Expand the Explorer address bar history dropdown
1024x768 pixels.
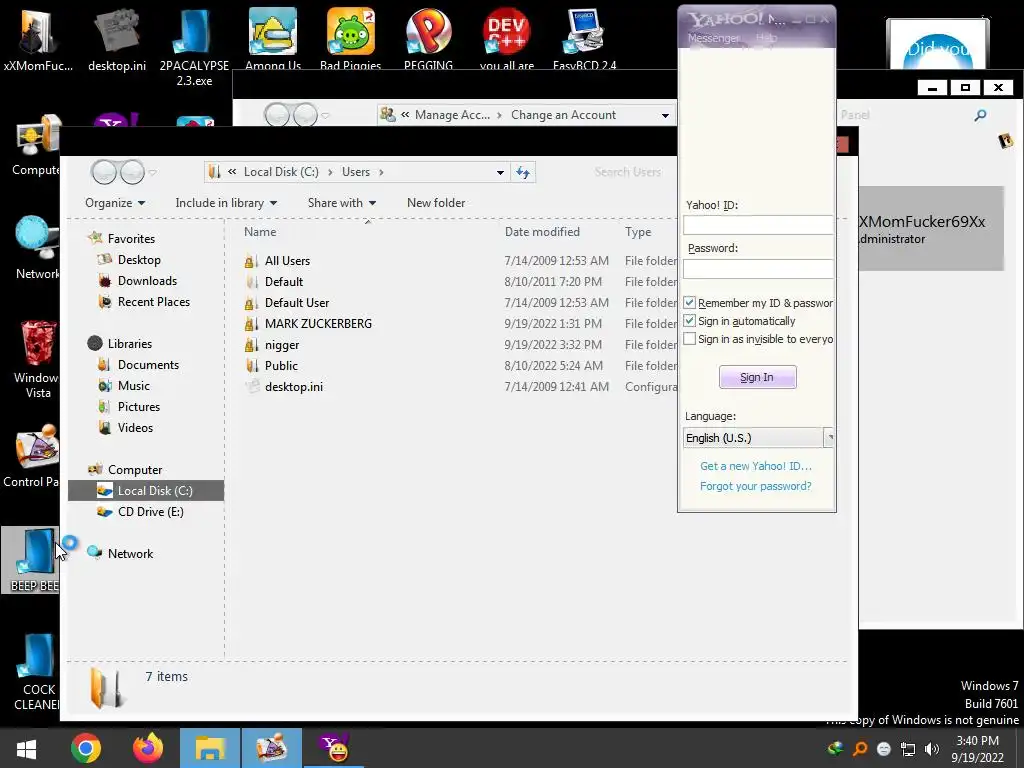pyautogui.click(x=500, y=172)
